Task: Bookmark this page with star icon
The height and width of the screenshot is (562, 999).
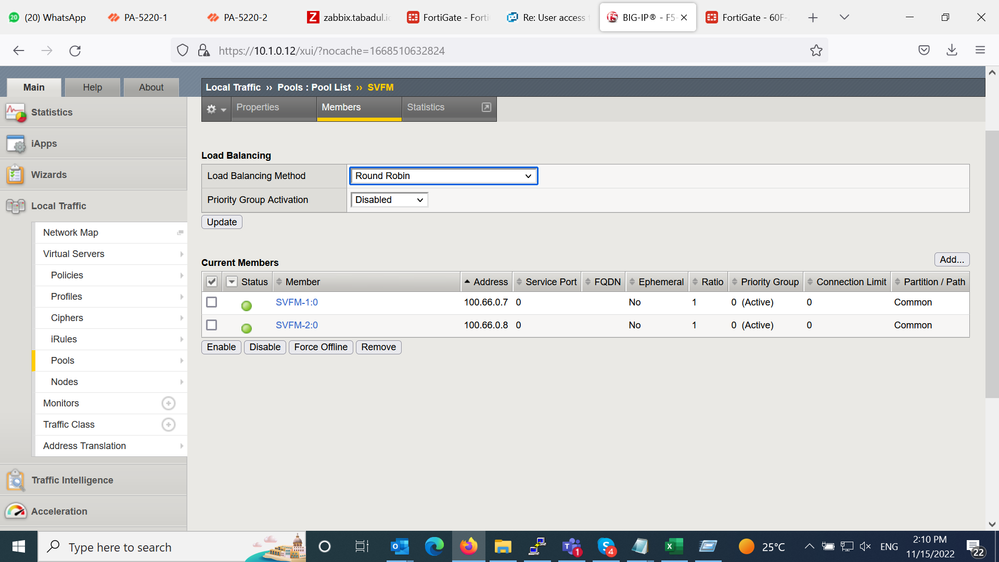Action: tap(816, 50)
